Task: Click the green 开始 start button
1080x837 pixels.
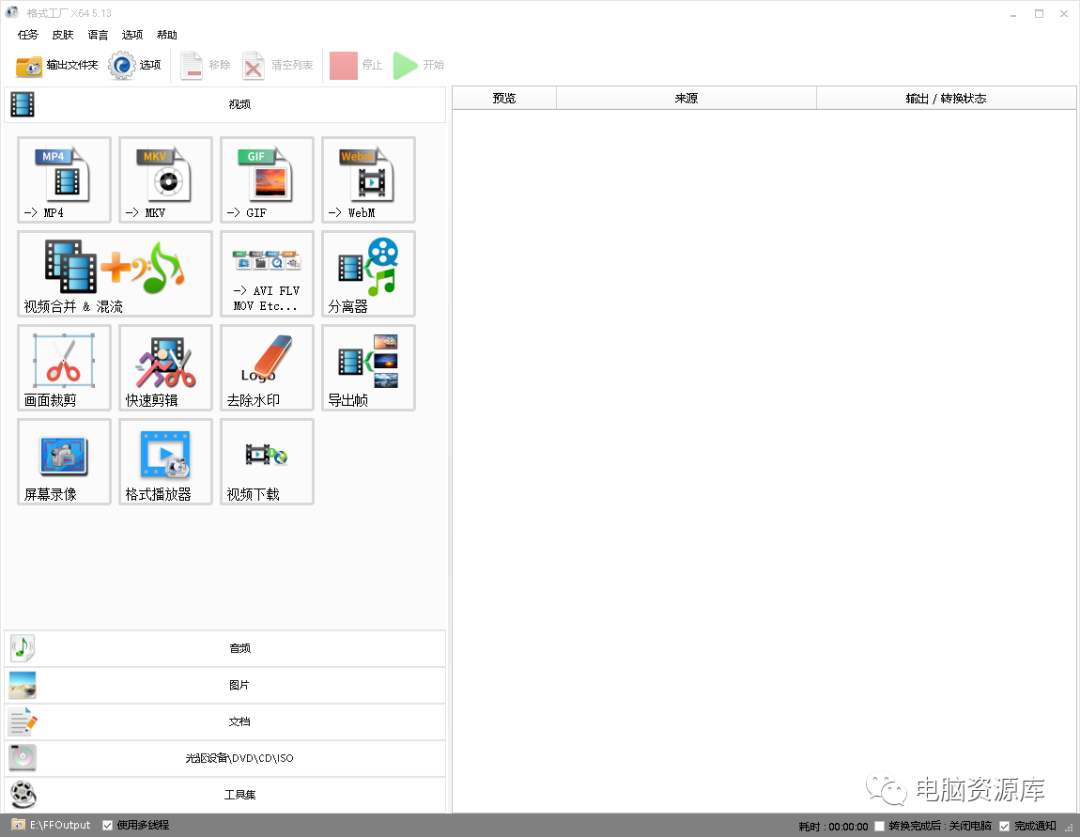Action: [x=419, y=65]
